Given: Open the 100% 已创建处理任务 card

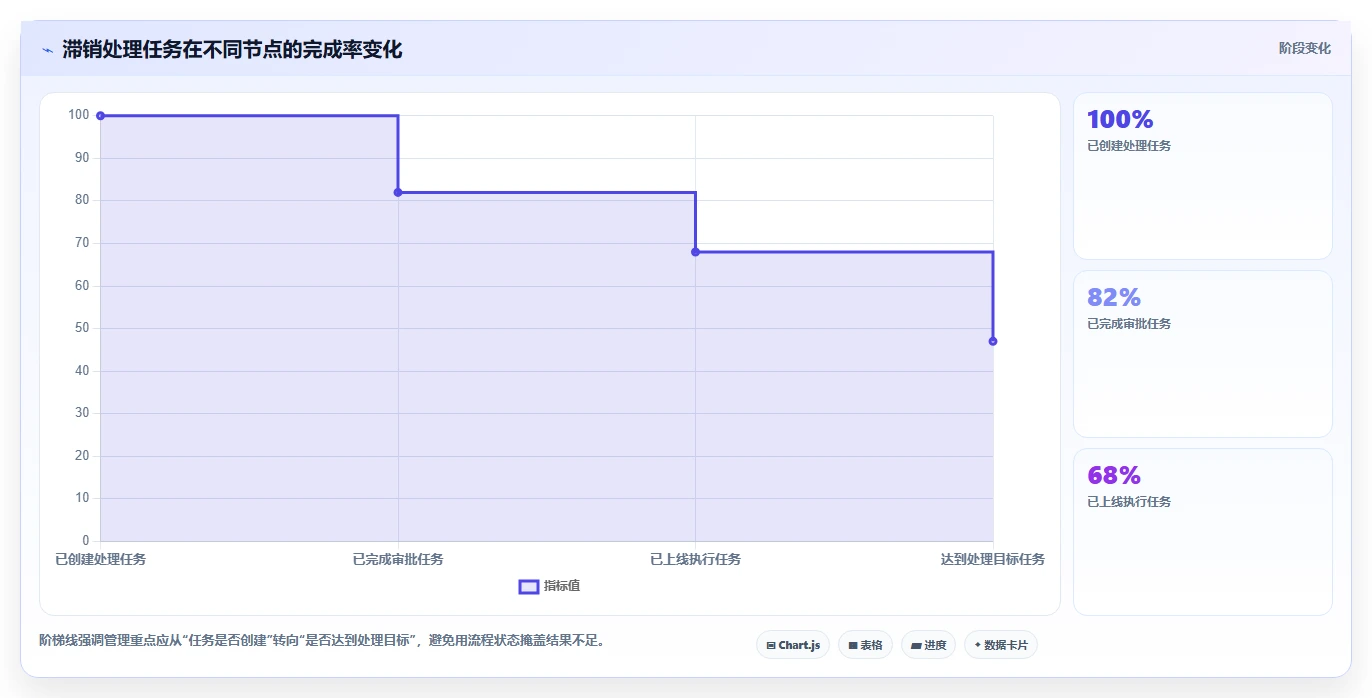Looking at the screenshot, I should (1202, 176).
